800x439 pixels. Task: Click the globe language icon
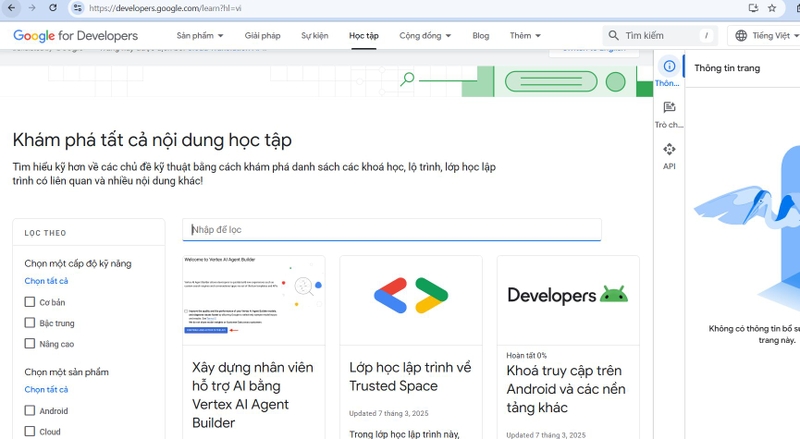click(741, 35)
